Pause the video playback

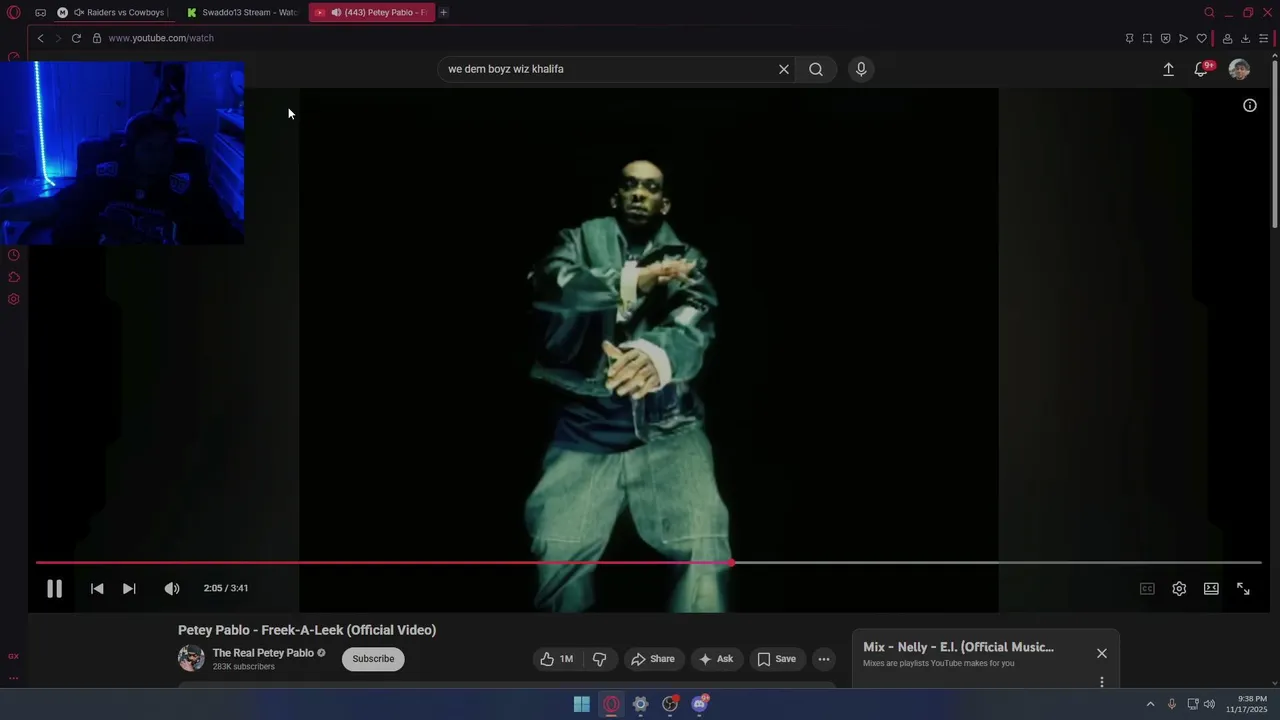coord(54,589)
